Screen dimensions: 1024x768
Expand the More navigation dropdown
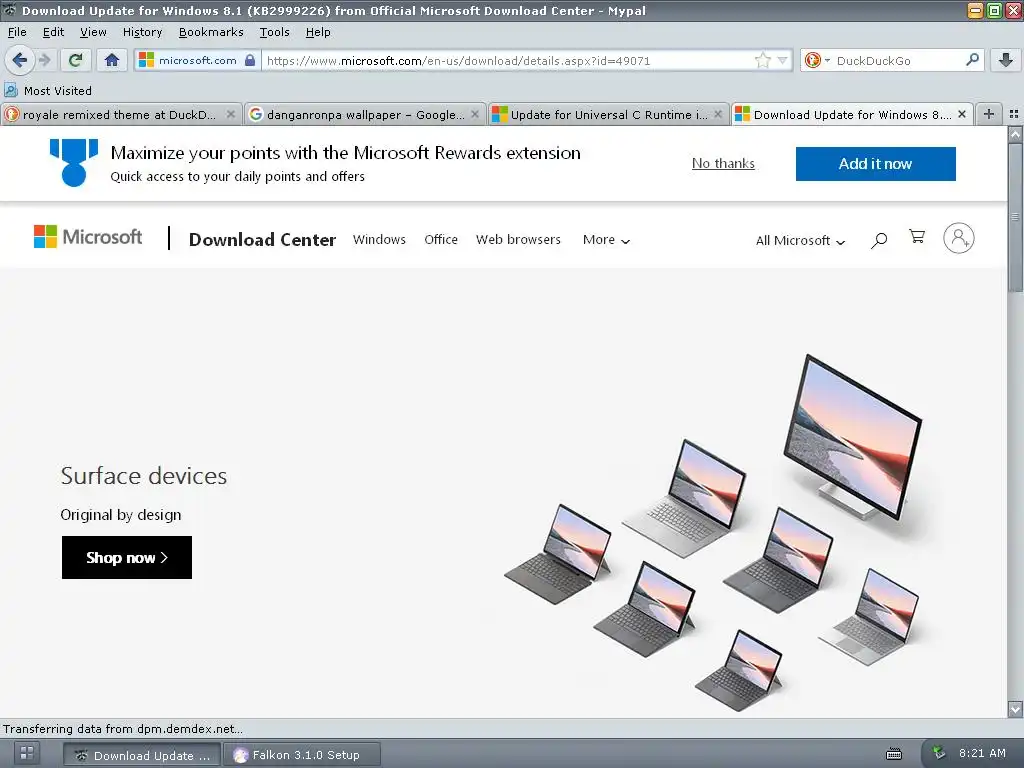pyautogui.click(x=606, y=240)
